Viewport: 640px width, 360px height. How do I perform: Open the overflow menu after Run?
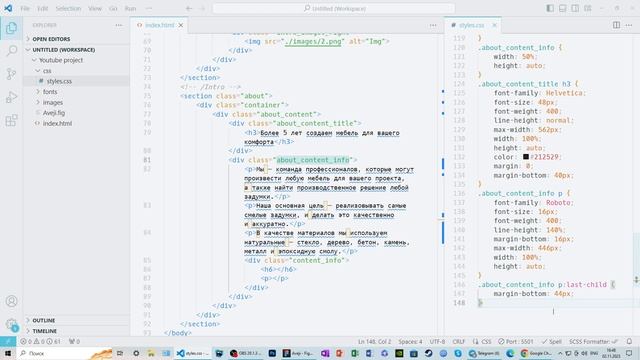[x=149, y=8]
